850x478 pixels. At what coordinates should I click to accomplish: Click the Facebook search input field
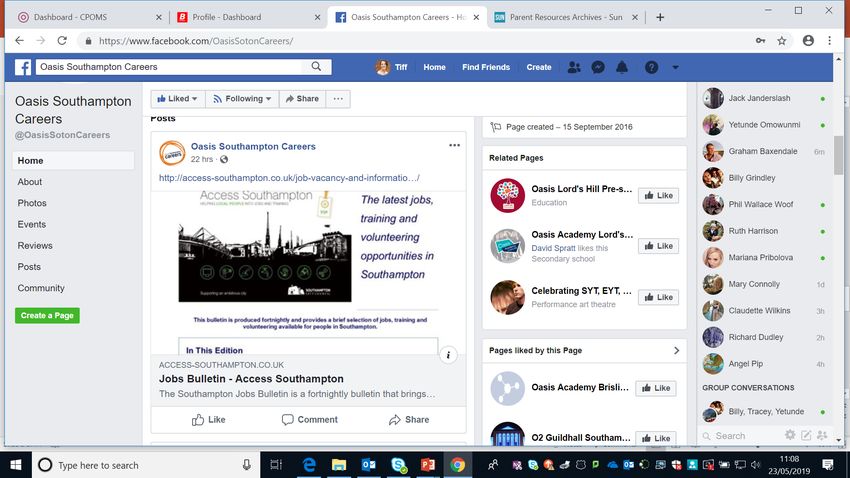pos(169,67)
